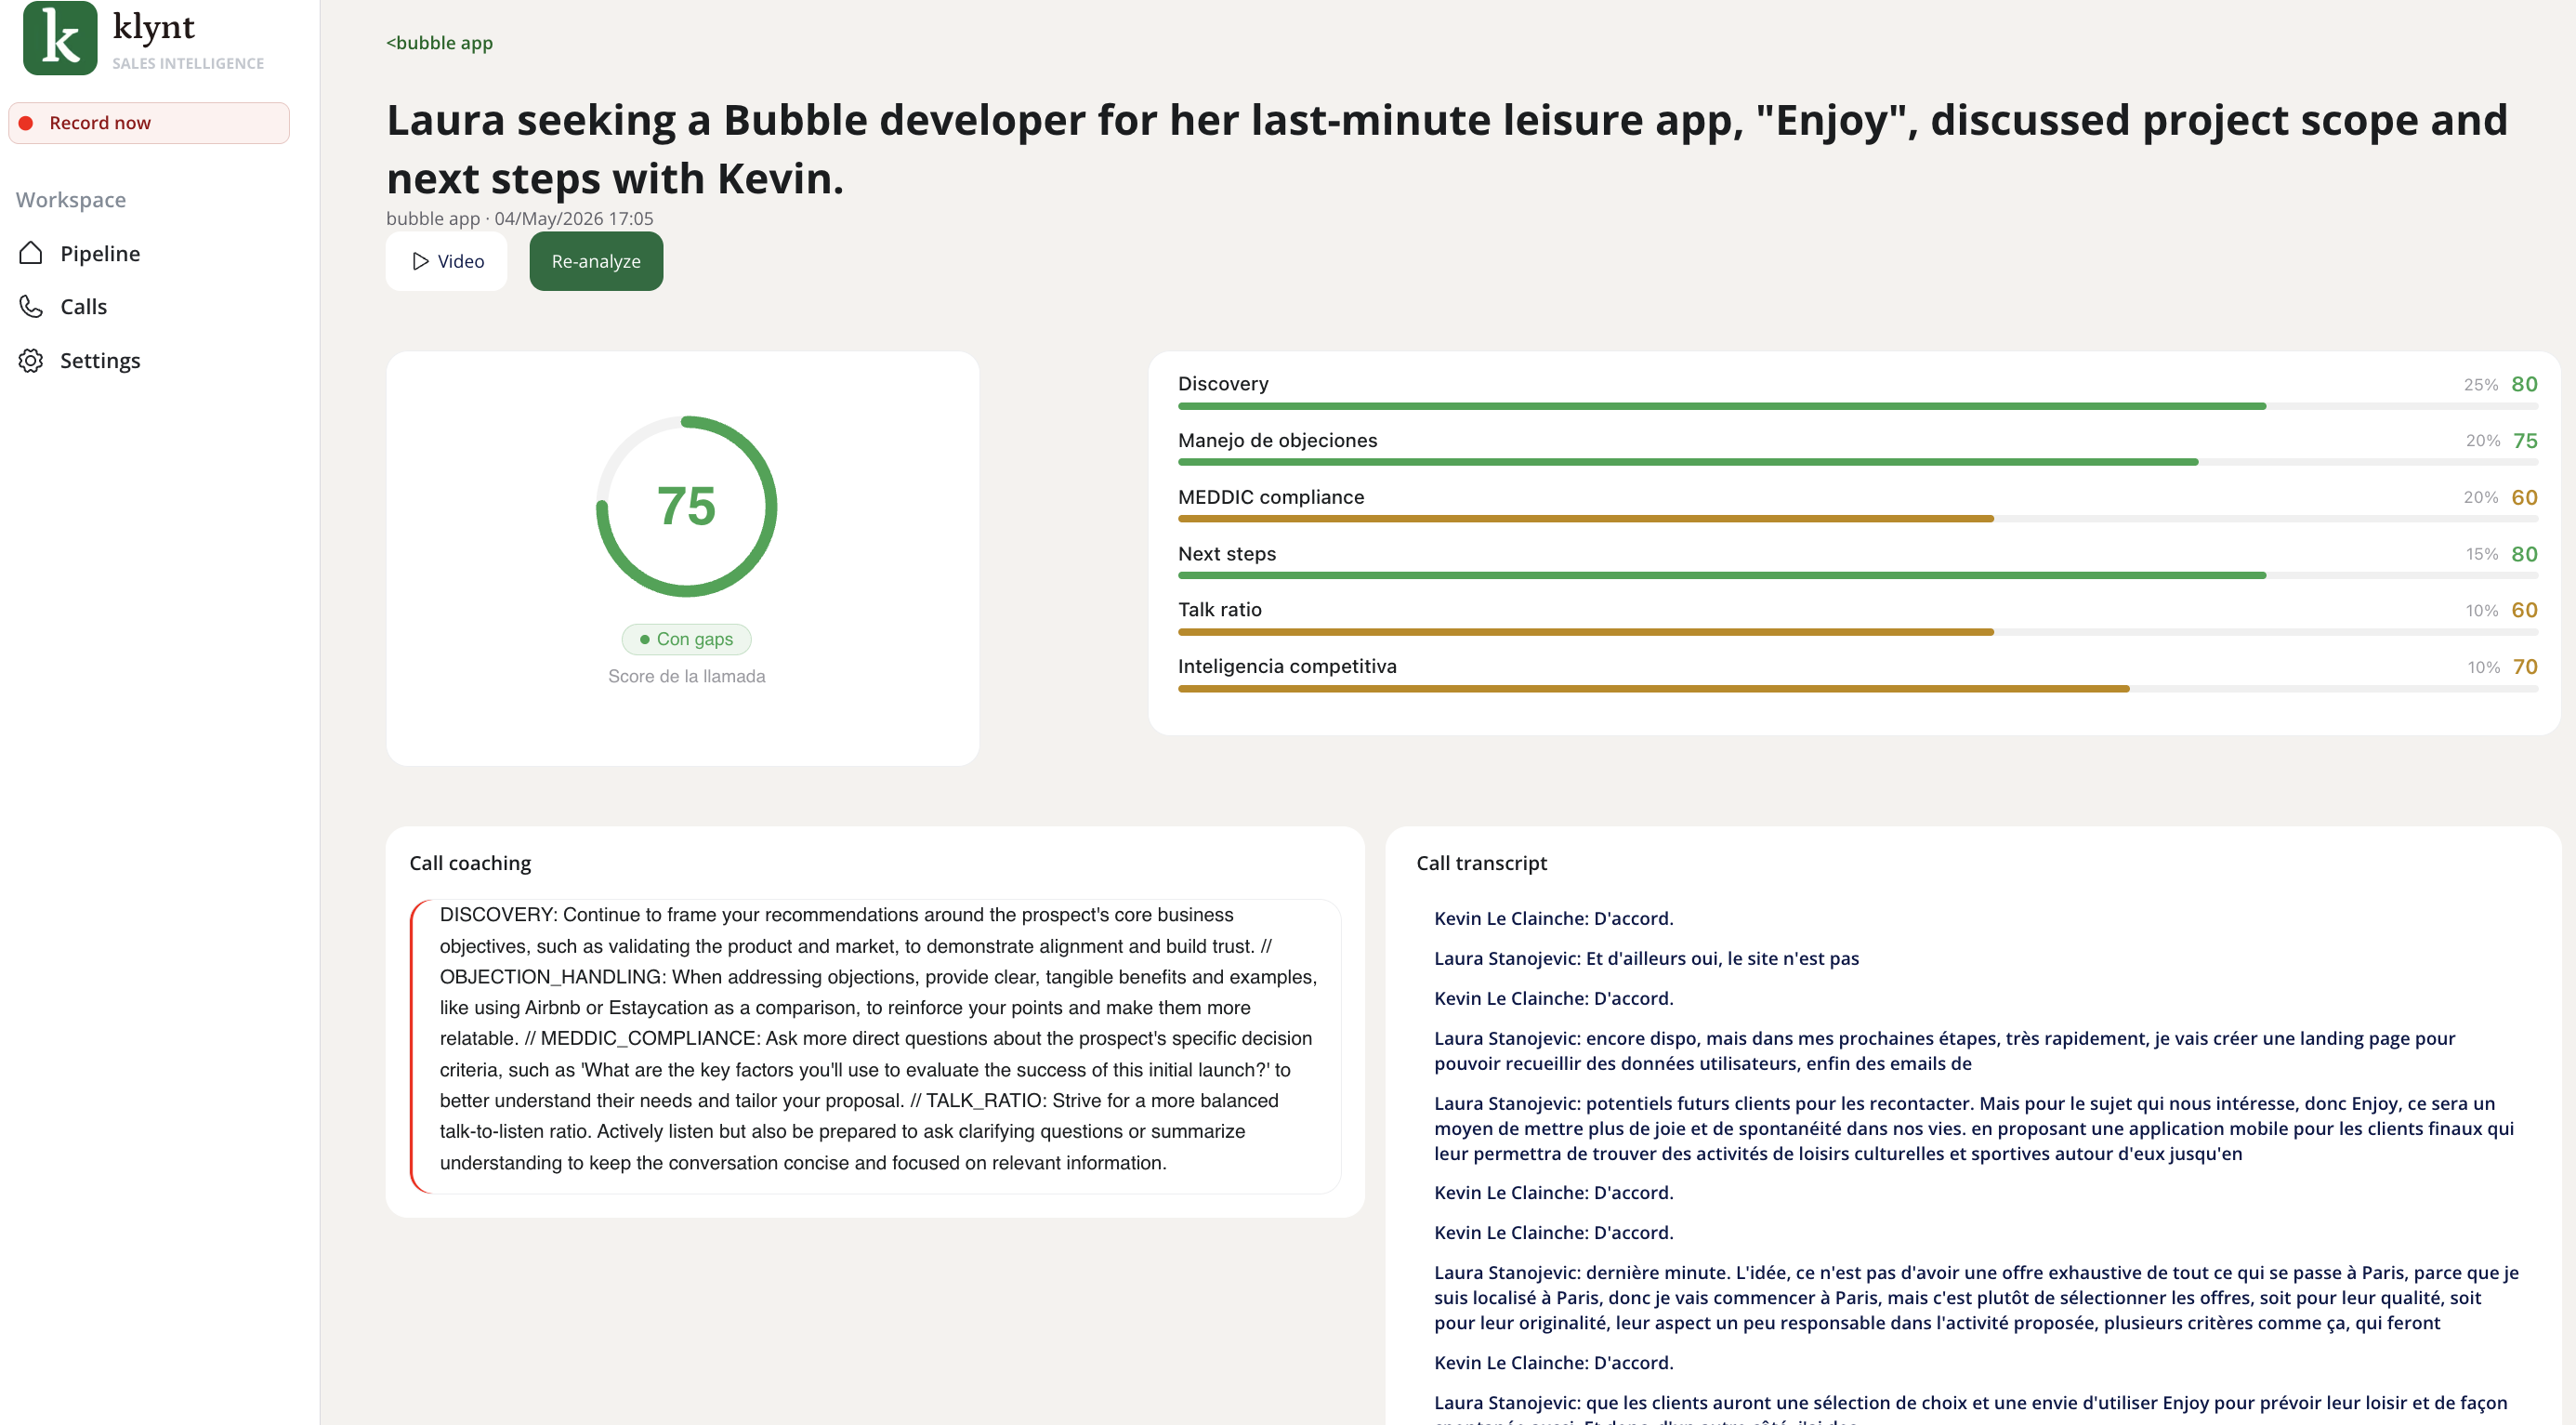Click the Manejo de objeciones score bar
The width and height of the screenshot is (2576, 1425).
pyautogui.click(x=1857, y=462)
